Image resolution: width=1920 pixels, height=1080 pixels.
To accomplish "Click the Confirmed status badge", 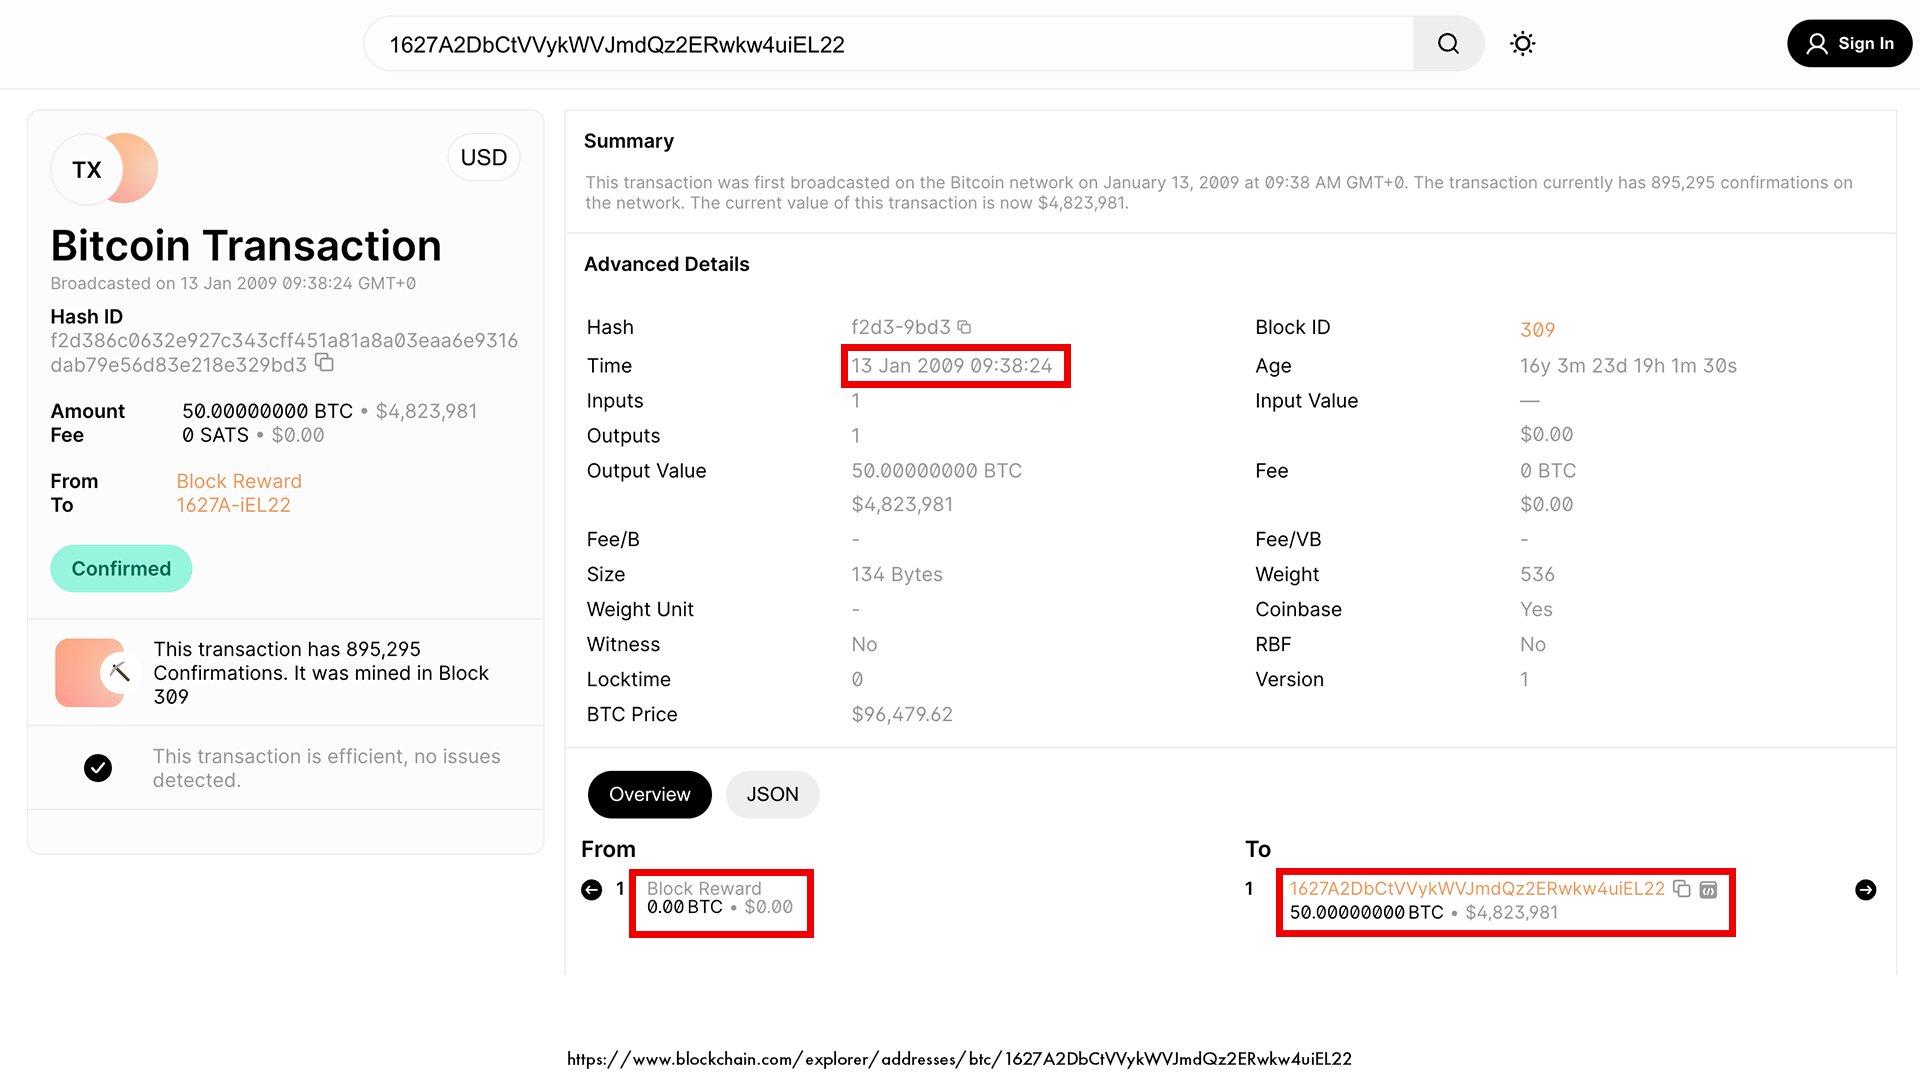I will (x=121, y=569).
